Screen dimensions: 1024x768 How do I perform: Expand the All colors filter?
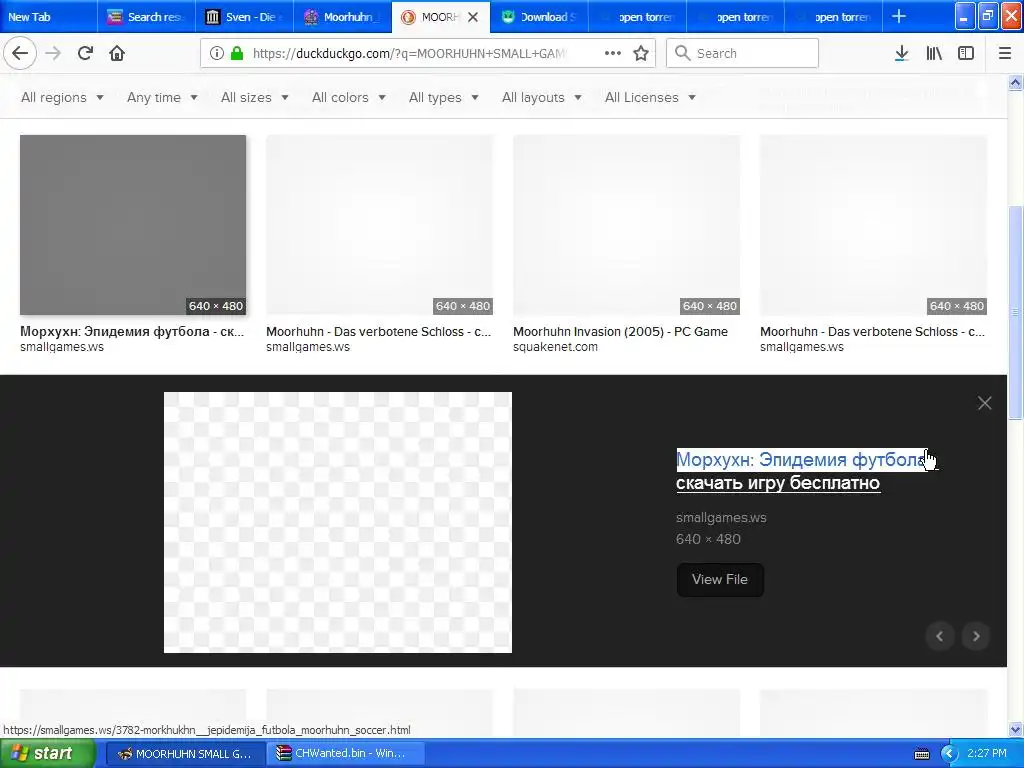click(x=349, y=97)
